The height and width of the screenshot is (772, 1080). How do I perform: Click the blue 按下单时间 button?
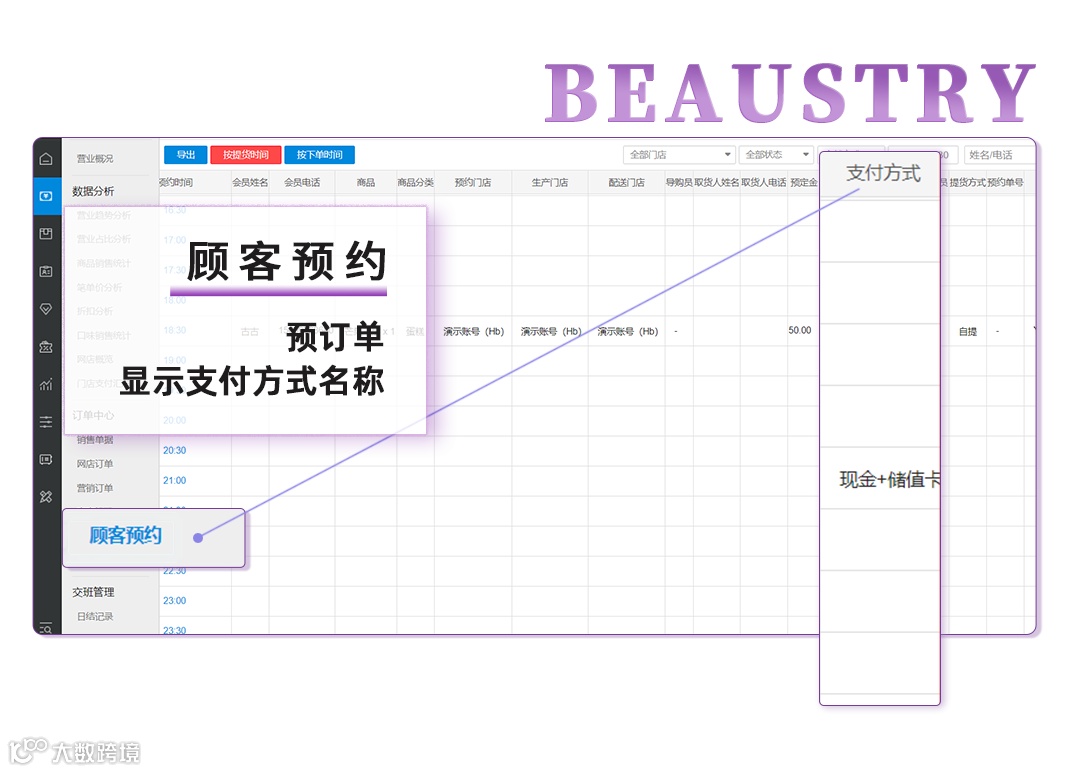click(320, 155)
